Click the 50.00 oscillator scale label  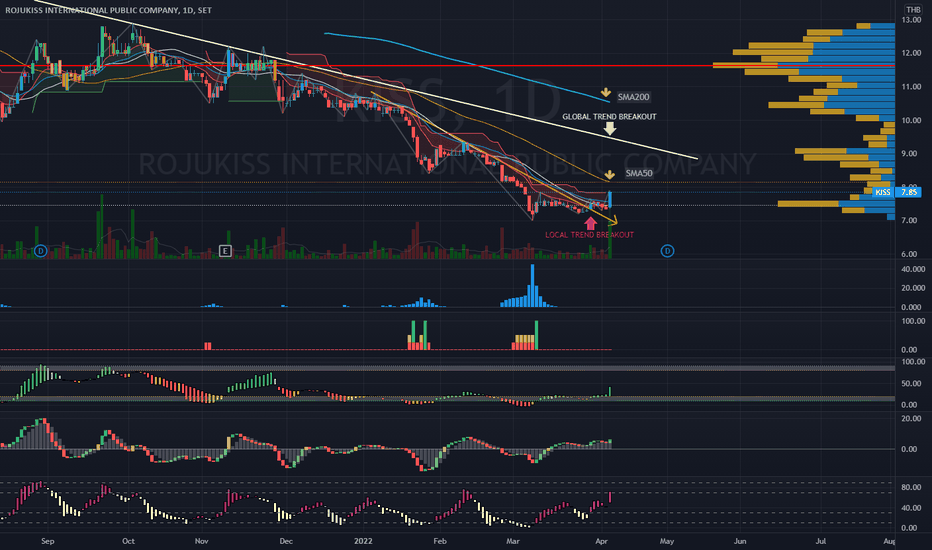pyautogui.click(x=912, y=384)
